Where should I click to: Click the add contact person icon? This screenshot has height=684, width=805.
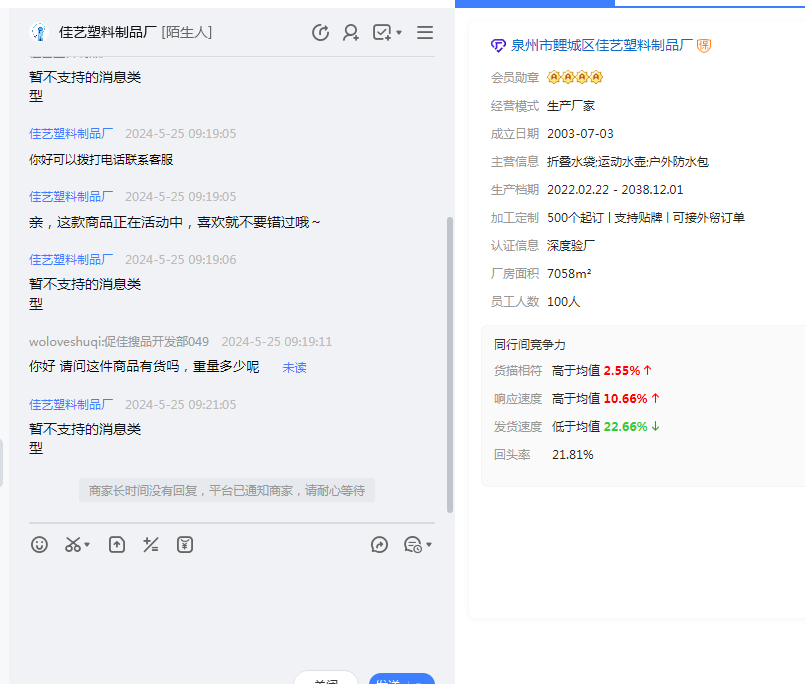tap(350, 33)
